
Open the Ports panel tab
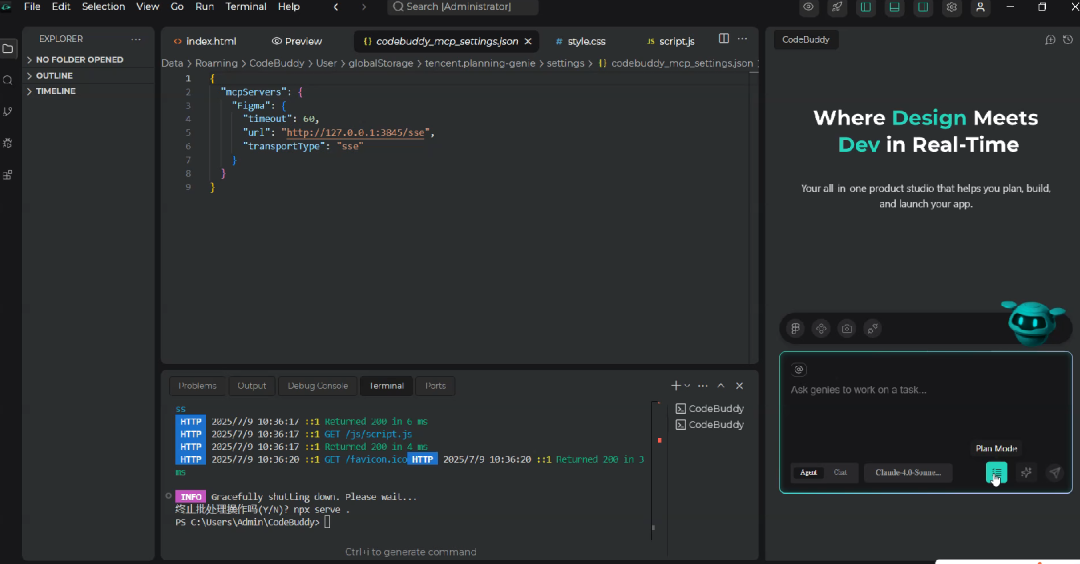[x=435, y=386]
